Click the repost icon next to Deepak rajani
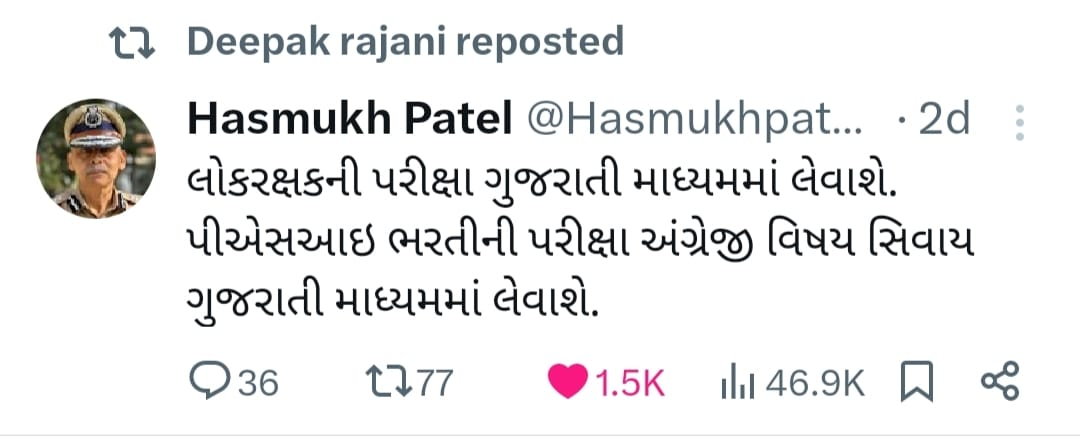This screenshot has height=443, width=1080. (x=132, y=43)
